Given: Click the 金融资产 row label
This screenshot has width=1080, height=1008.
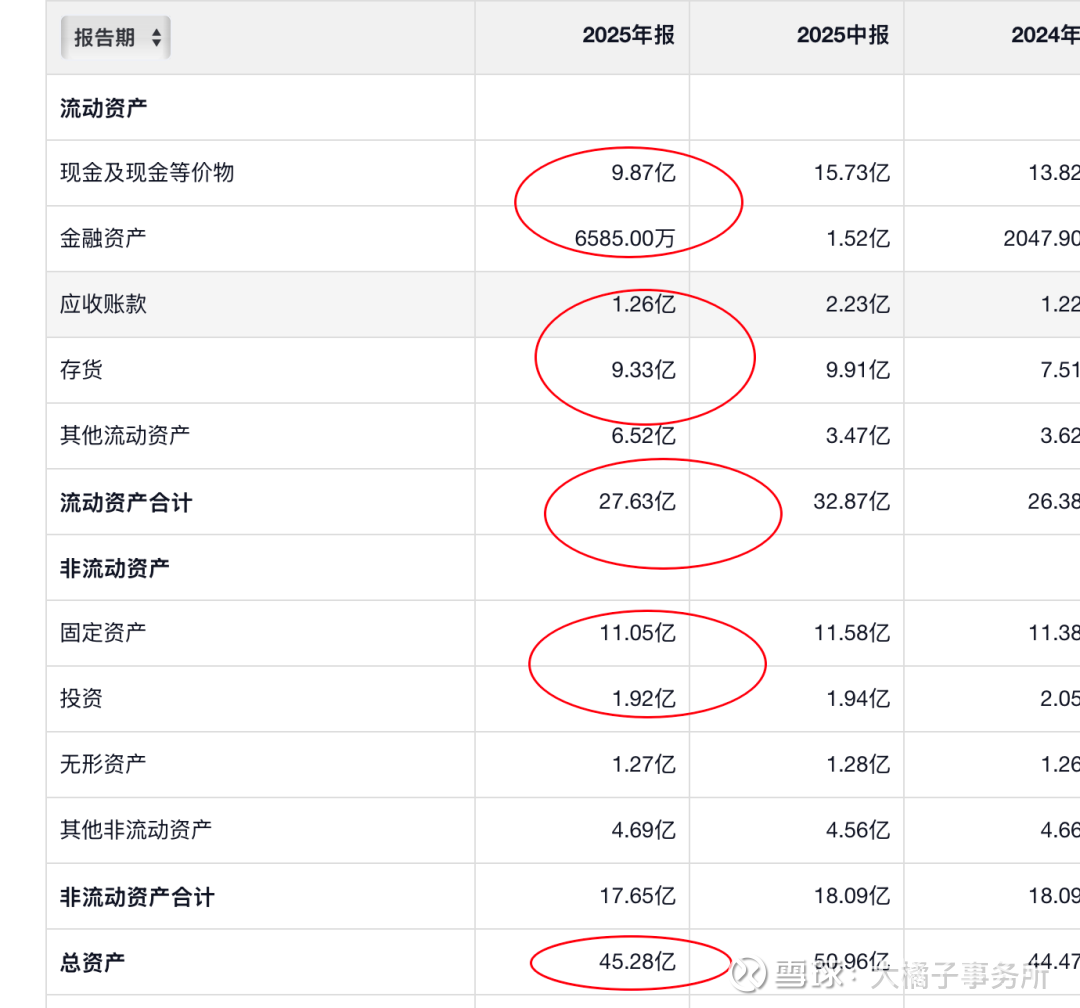Looking at the screenshot, I should (x=103, y=238).
